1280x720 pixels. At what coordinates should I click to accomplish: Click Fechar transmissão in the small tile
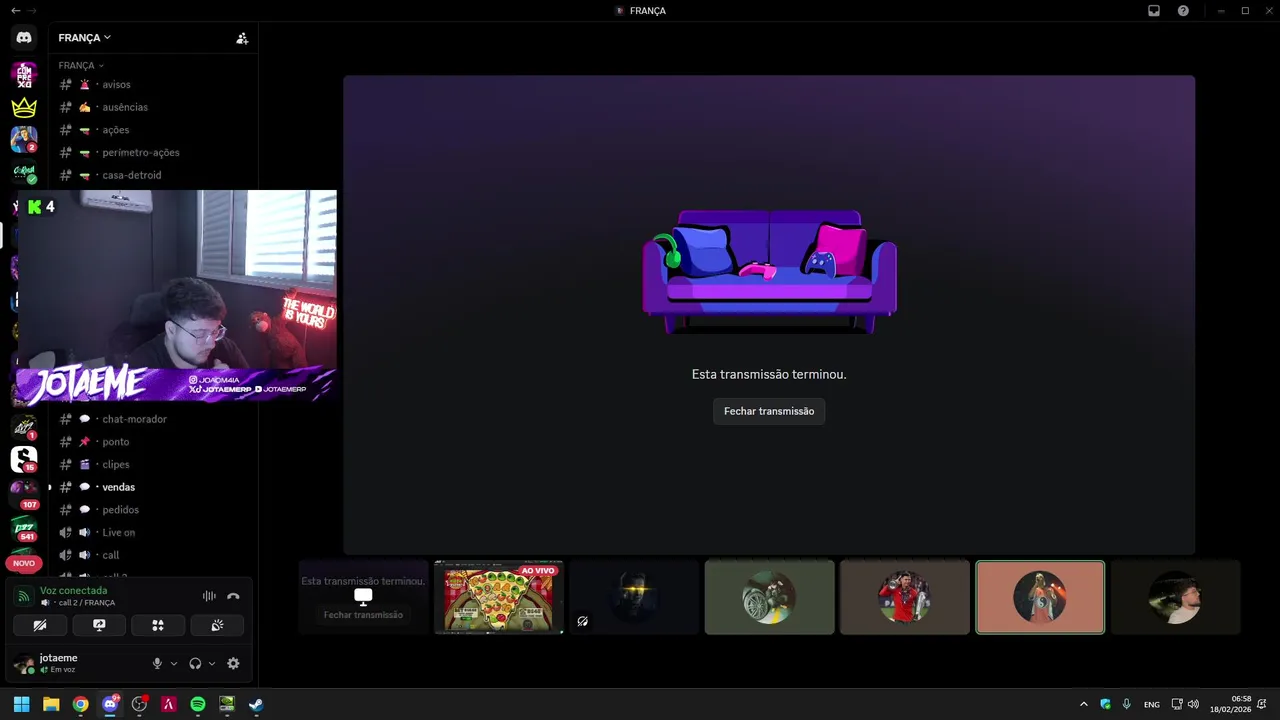[x=363, y=615]
